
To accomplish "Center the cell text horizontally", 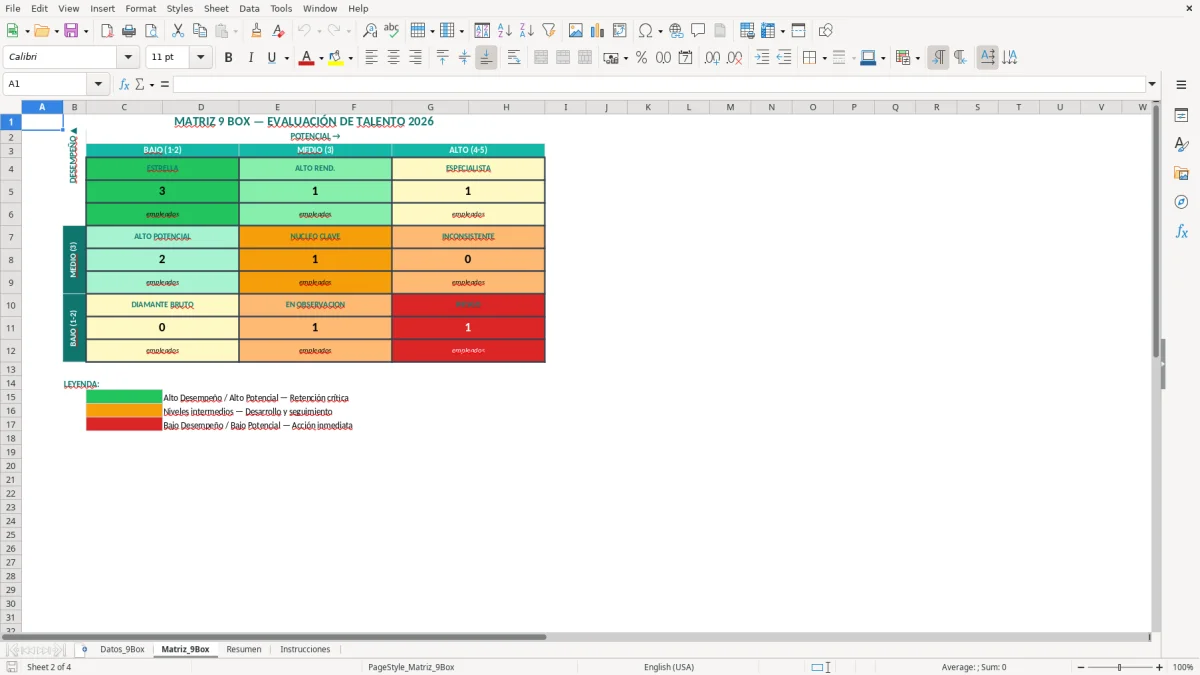I will [x=393, y=58].
